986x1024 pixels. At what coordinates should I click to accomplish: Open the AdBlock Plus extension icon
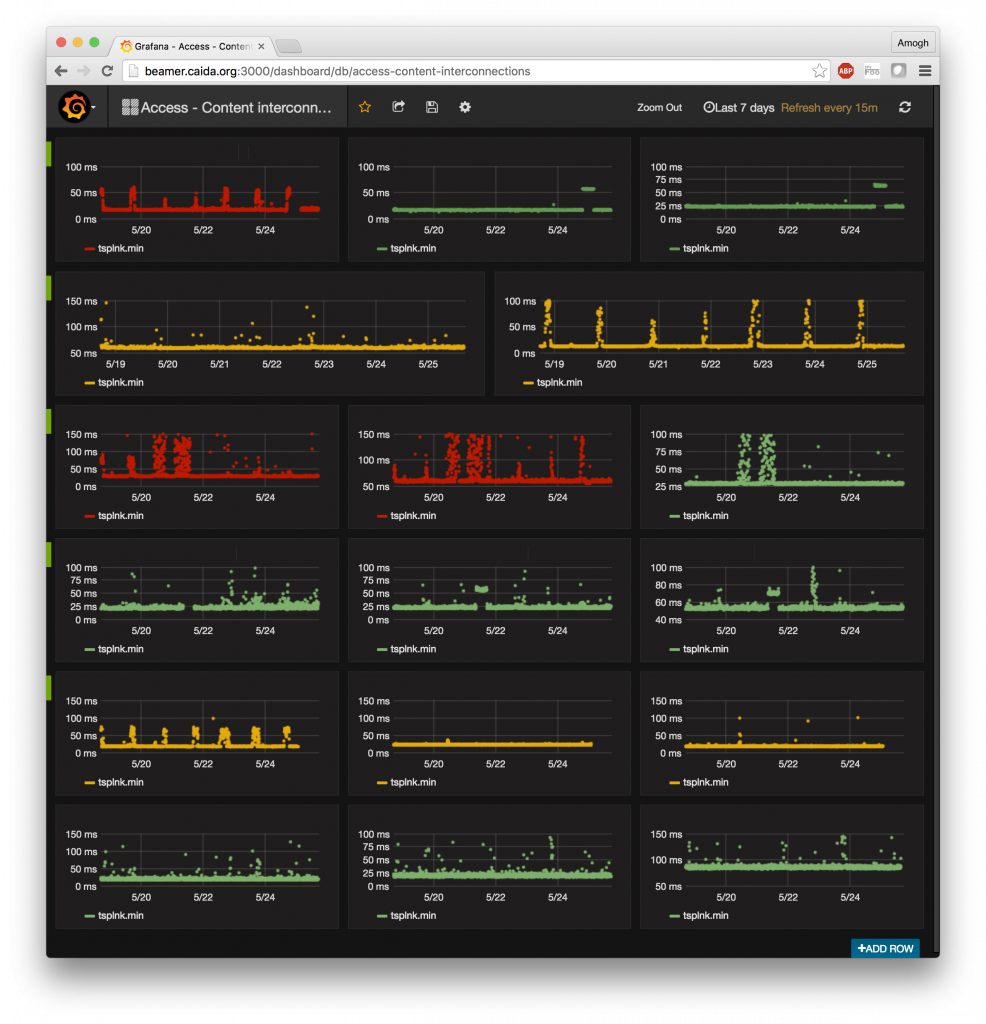pos(846,71)
